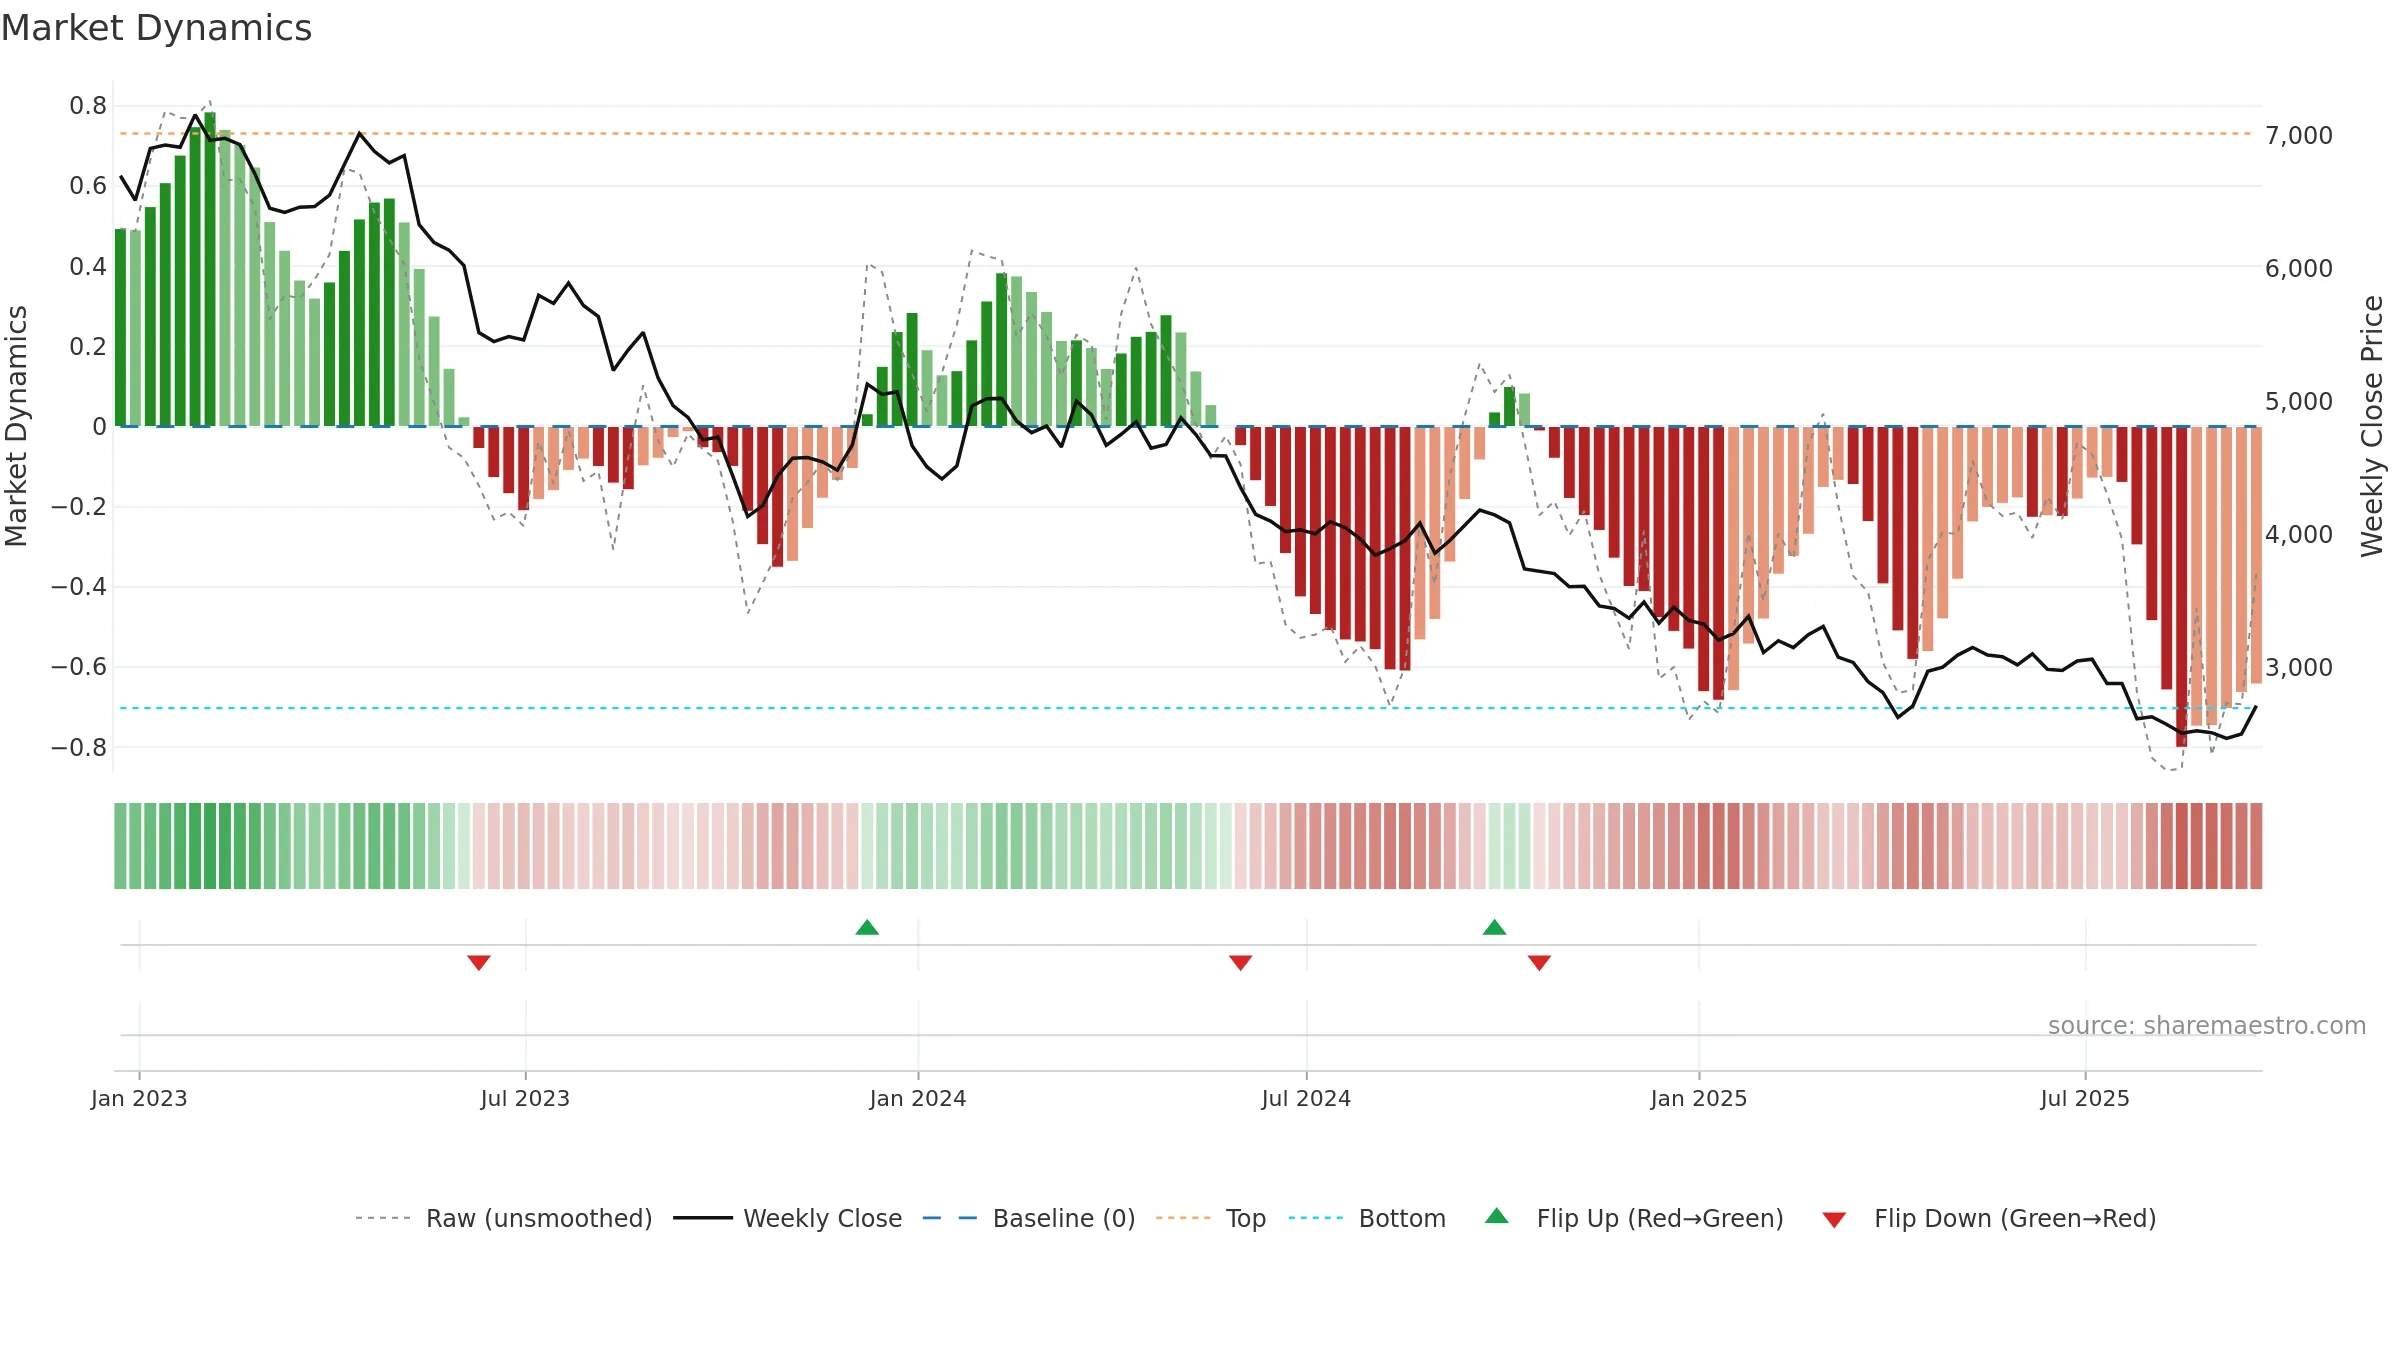Click the Weekly Close Price axis title
The height and width of the screenshot is (1350, 2400).
click(x=2372, y=426)
